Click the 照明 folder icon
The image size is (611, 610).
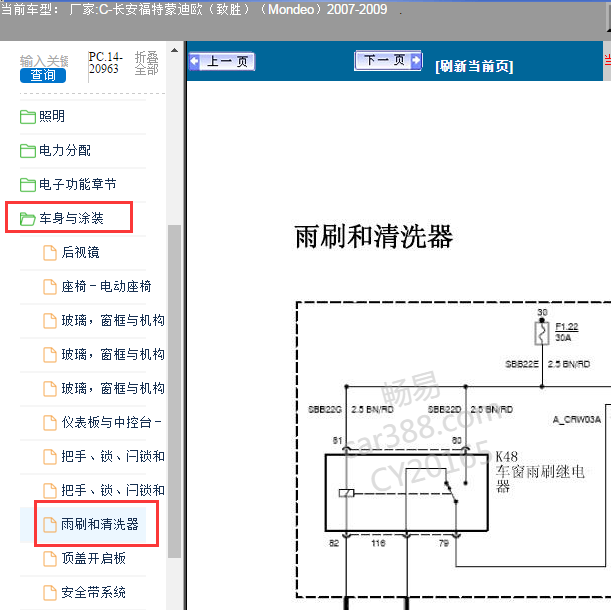(x=28, y=117)
